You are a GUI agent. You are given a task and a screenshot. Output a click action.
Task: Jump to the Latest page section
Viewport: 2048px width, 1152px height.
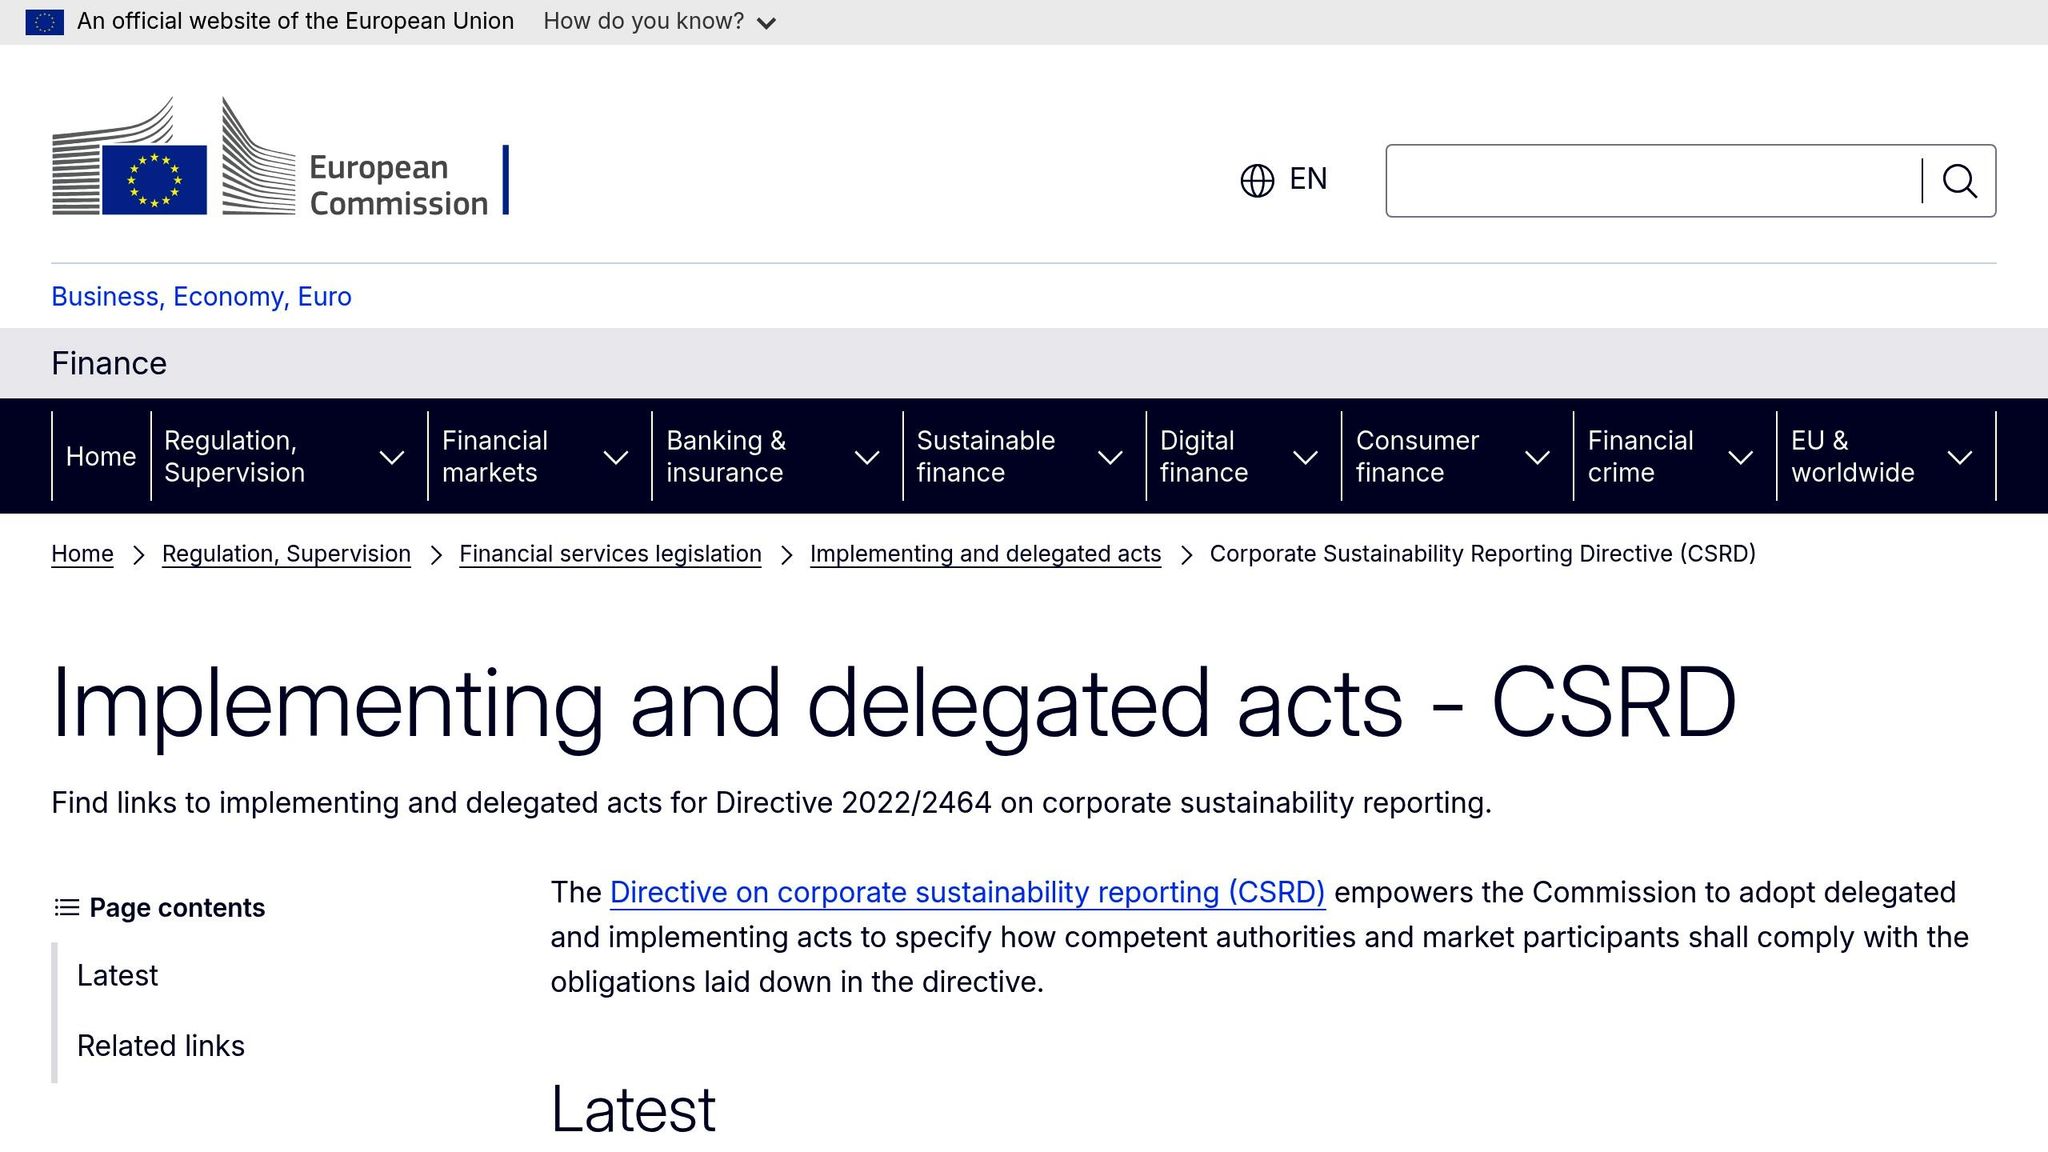pyautogui.click(x=117, y=975)
